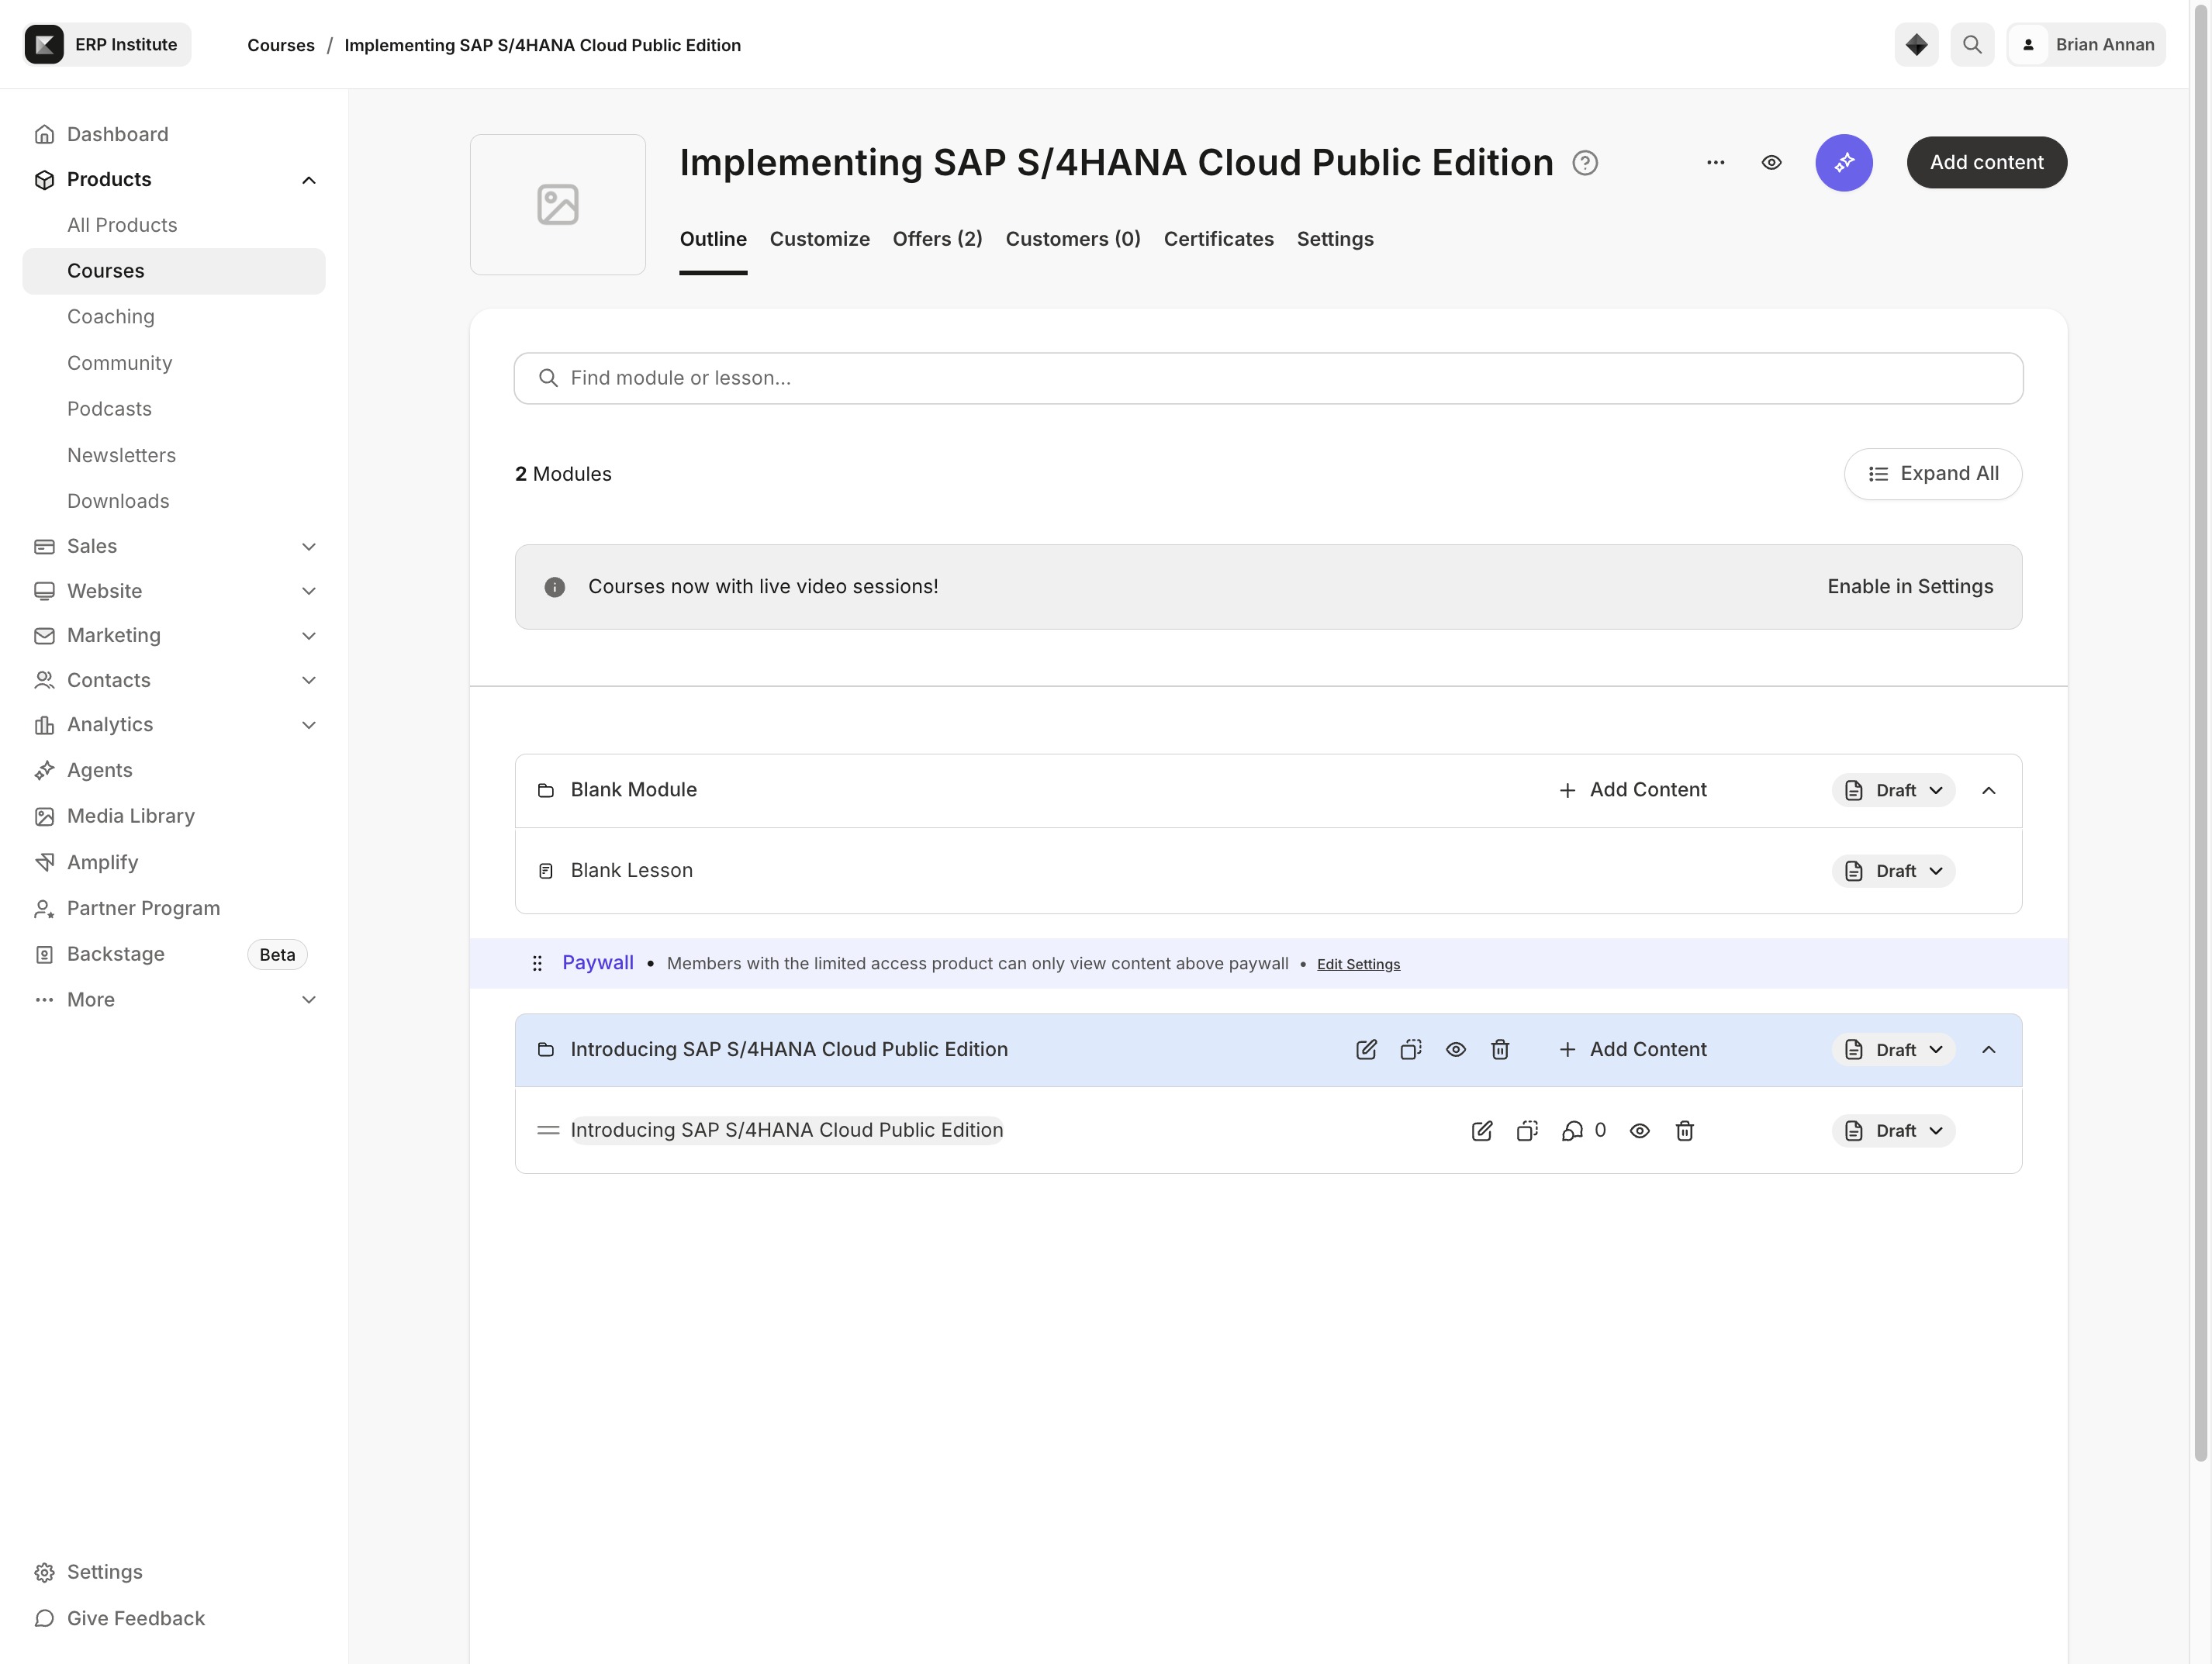
Task: Open the Paywall Edit Settings link
Action: tap(1358, 964)
